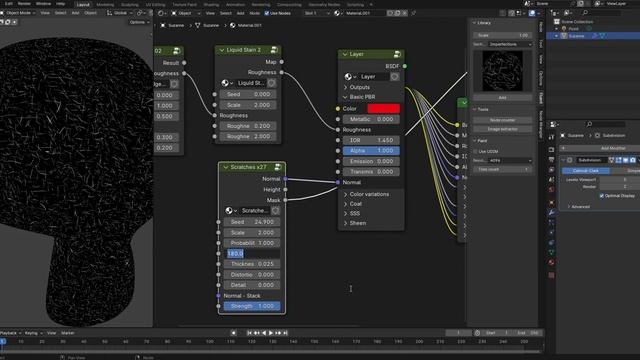Click the scratches library preview thumbnail
The height and width of the screenshot is (360, 640).
(502, 71)
